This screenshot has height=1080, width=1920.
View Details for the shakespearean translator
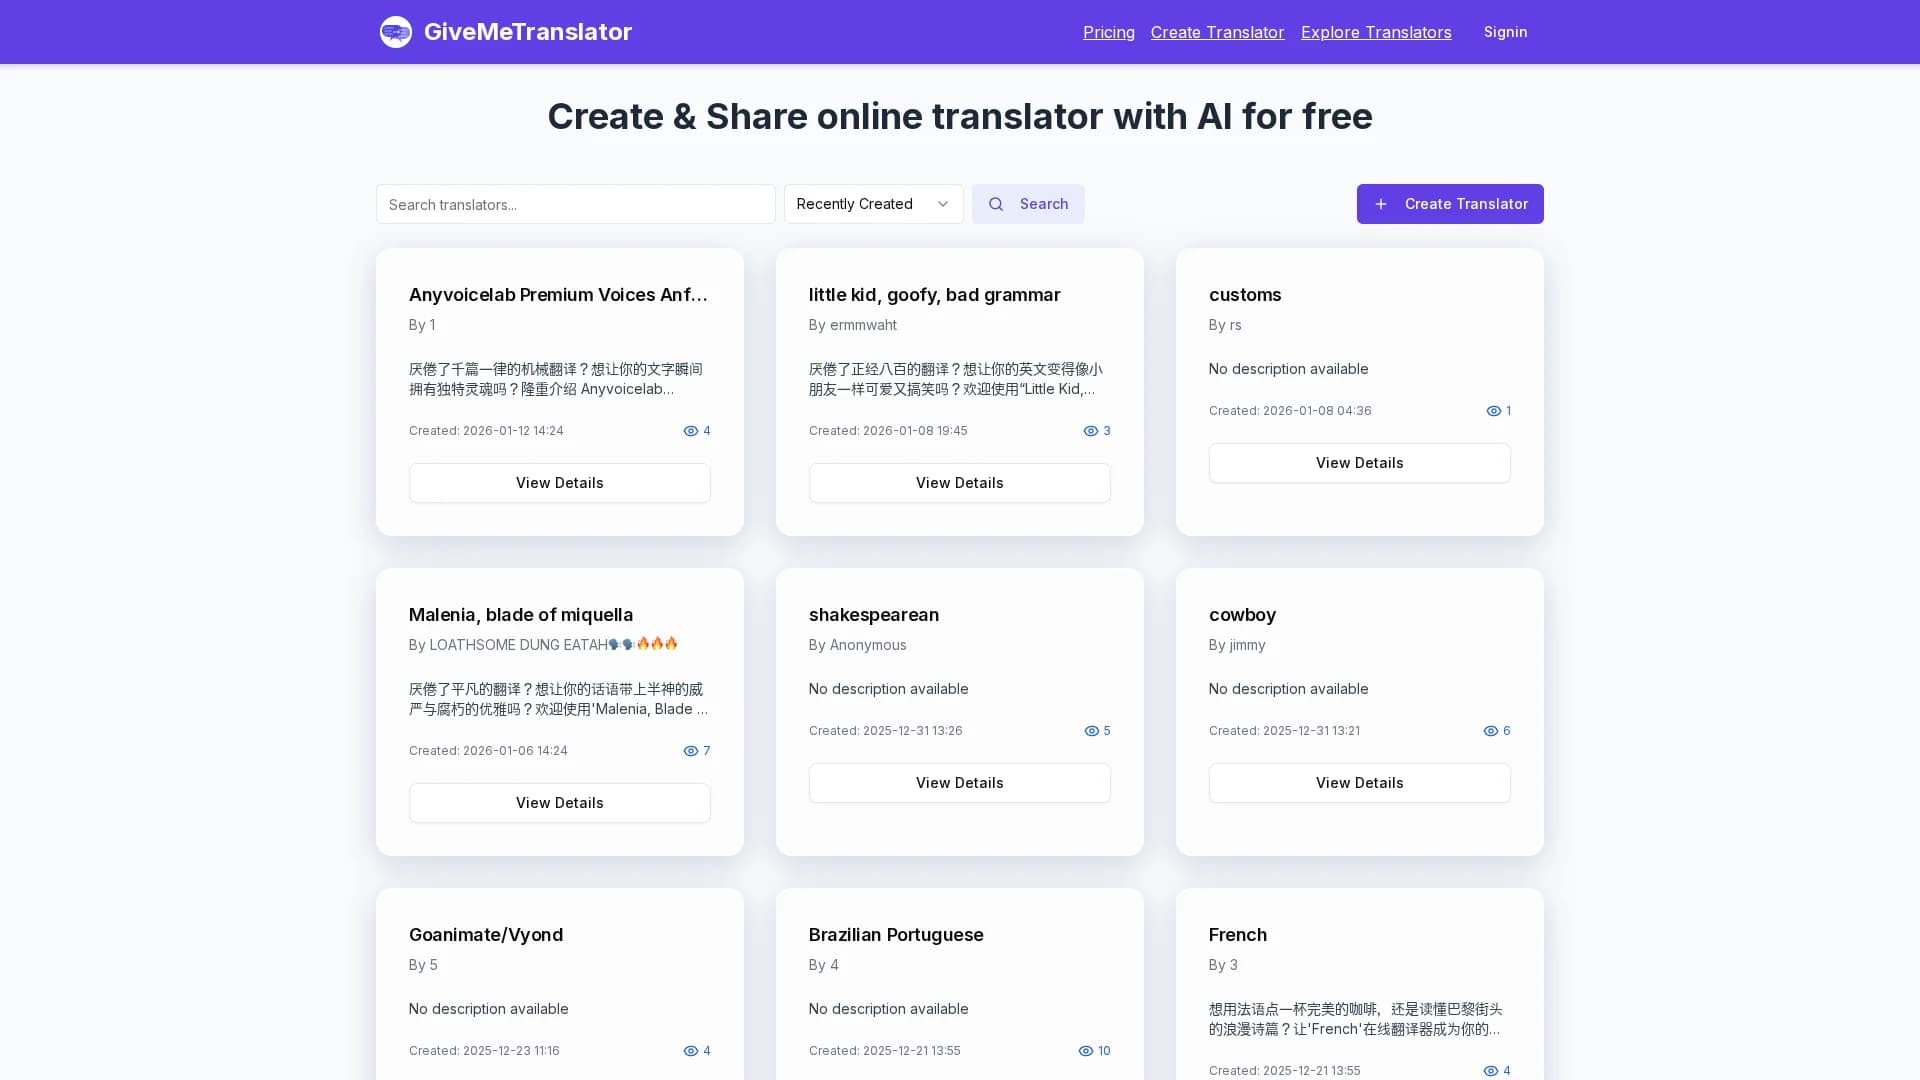[x=960, y=783]
